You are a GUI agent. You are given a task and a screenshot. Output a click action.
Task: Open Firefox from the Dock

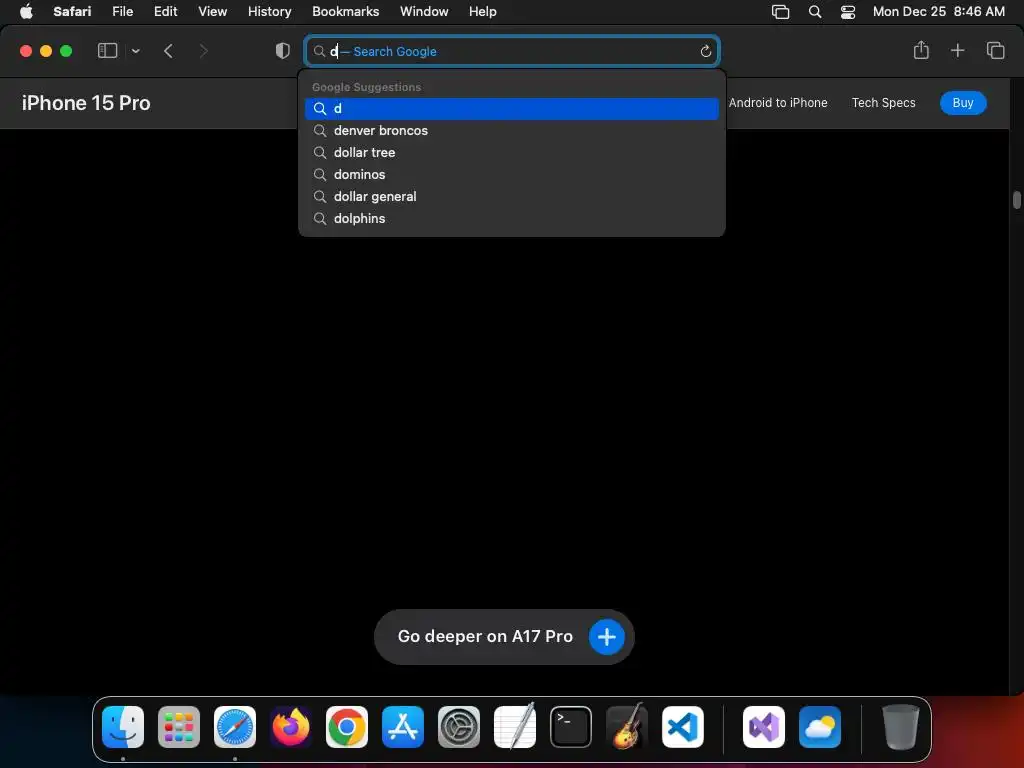(291, 727)
